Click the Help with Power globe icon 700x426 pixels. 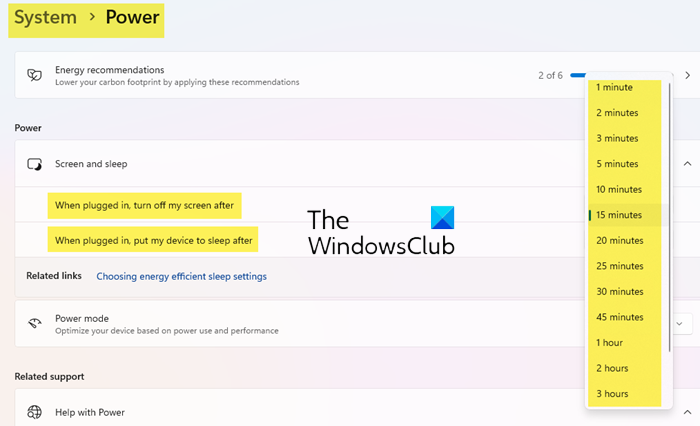(x=34, y=412)
